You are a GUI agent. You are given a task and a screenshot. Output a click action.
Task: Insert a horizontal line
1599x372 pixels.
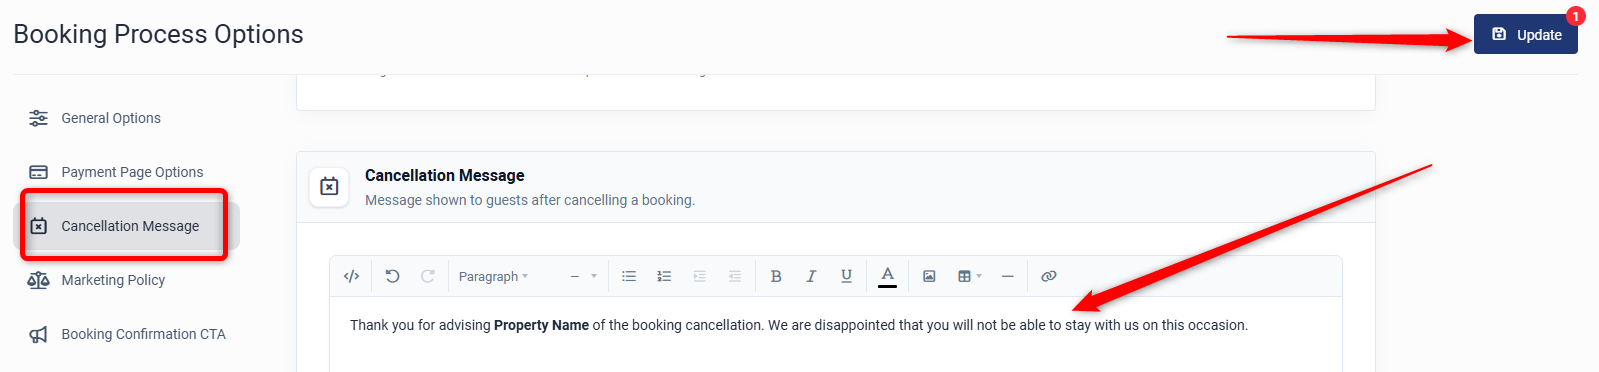click(1007, 276)
